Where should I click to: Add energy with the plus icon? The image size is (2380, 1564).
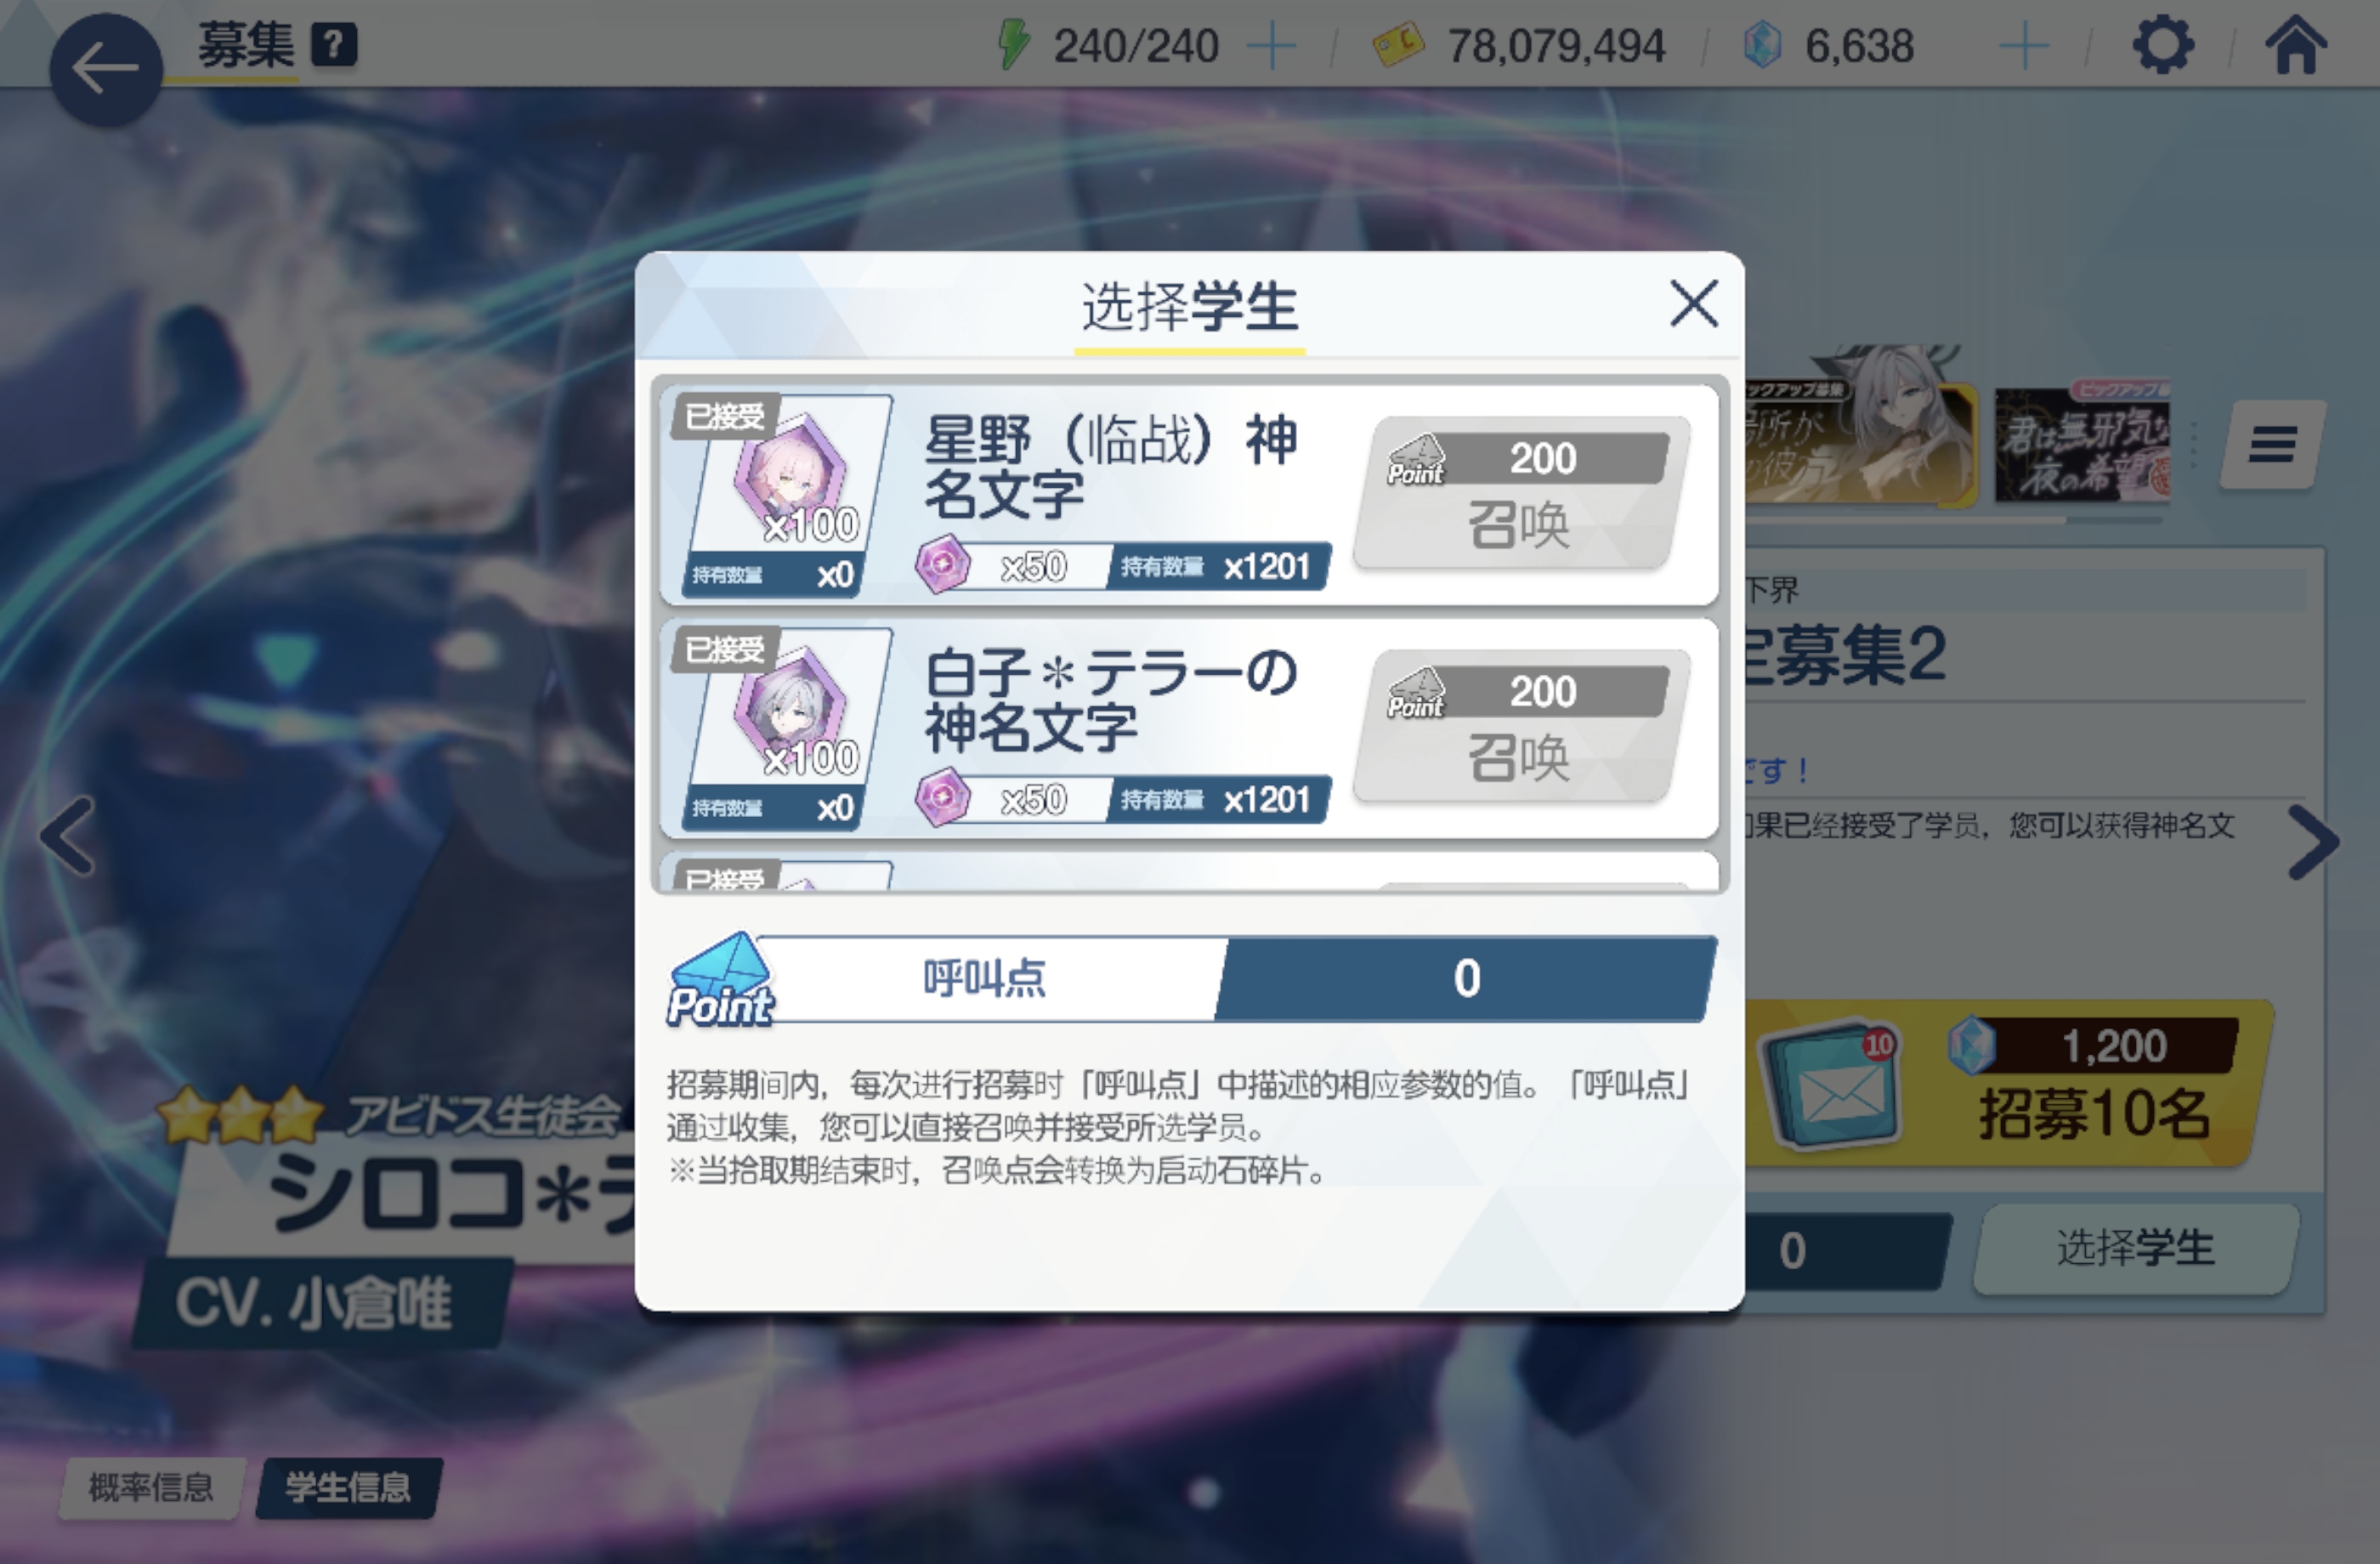1272,46
